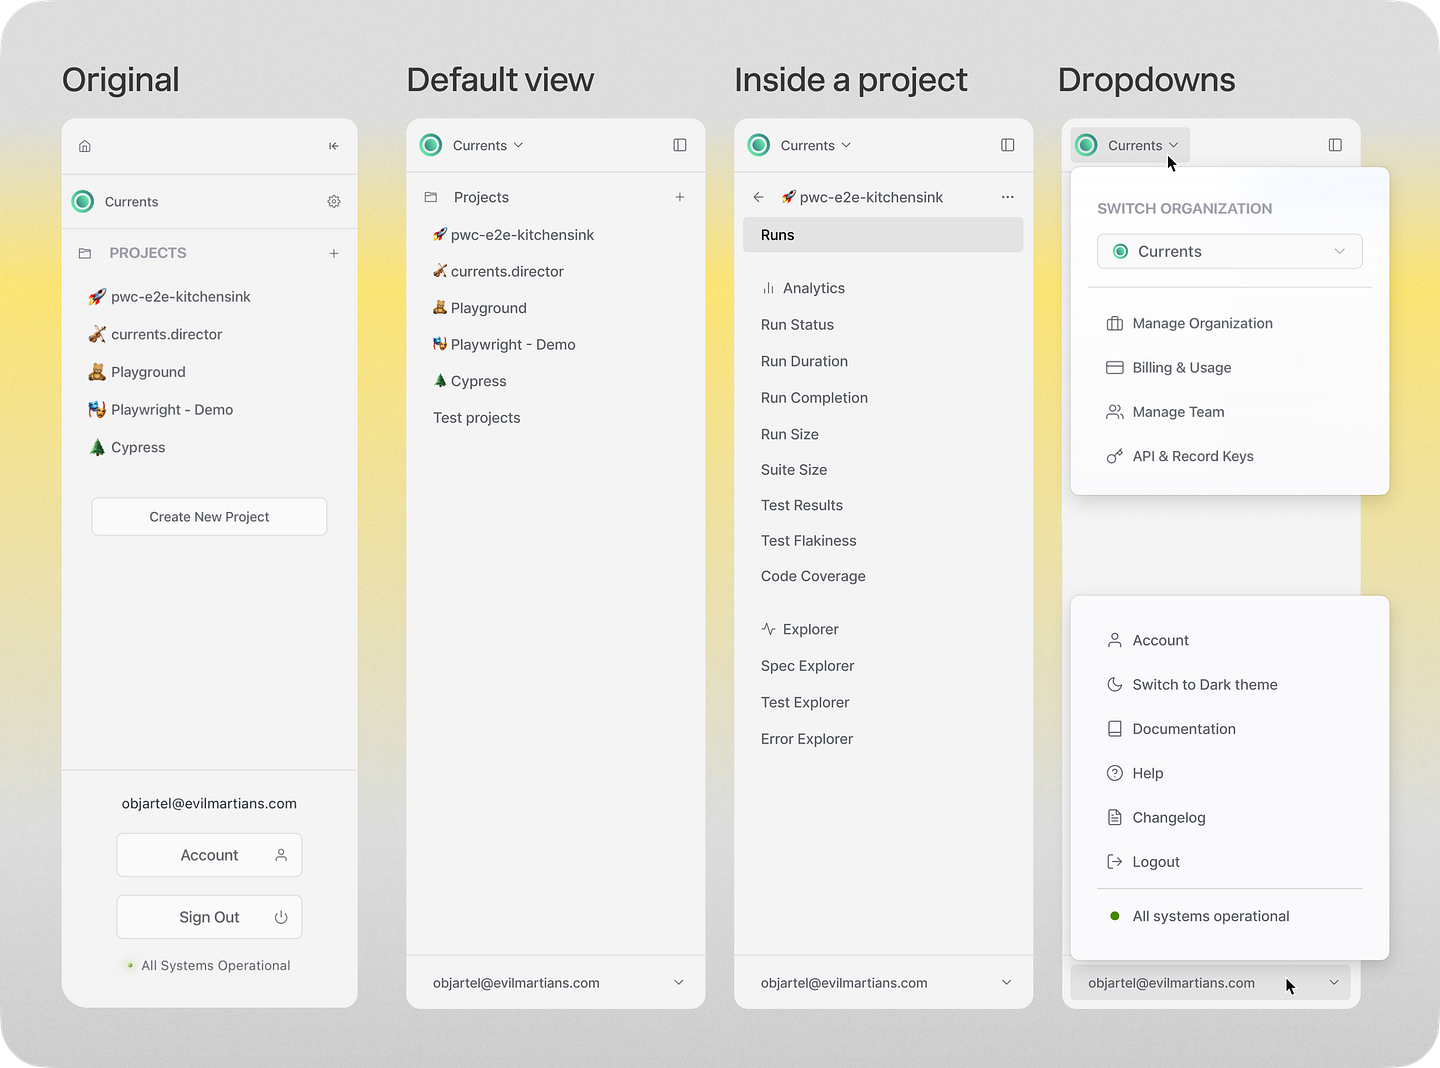Click the Currents logo in Default view
Viewport: 1440px width, 1068px height.
pyautogui.click(x=431, y=145)
